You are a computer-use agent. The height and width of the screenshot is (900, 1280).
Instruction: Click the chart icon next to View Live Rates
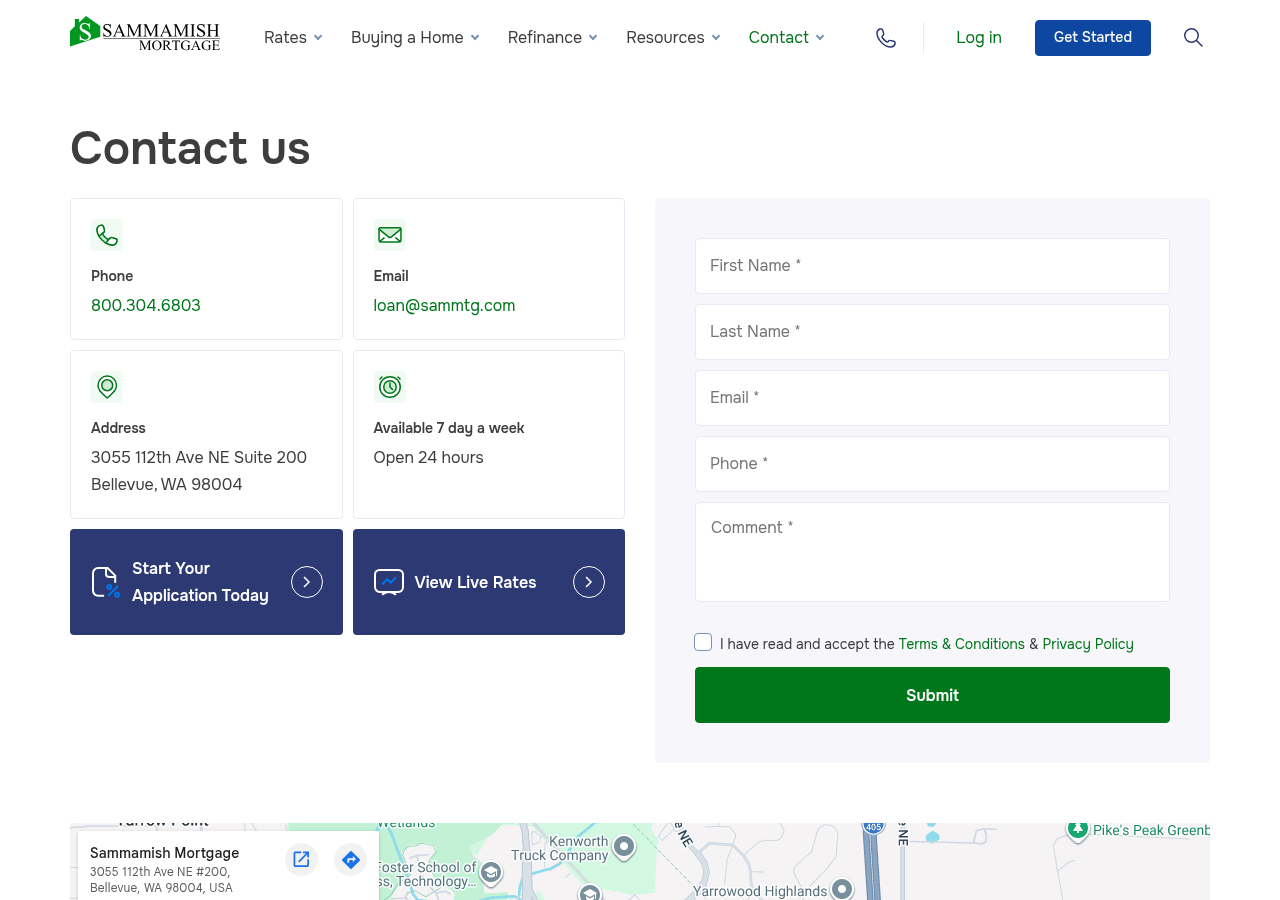pos(387,582)
